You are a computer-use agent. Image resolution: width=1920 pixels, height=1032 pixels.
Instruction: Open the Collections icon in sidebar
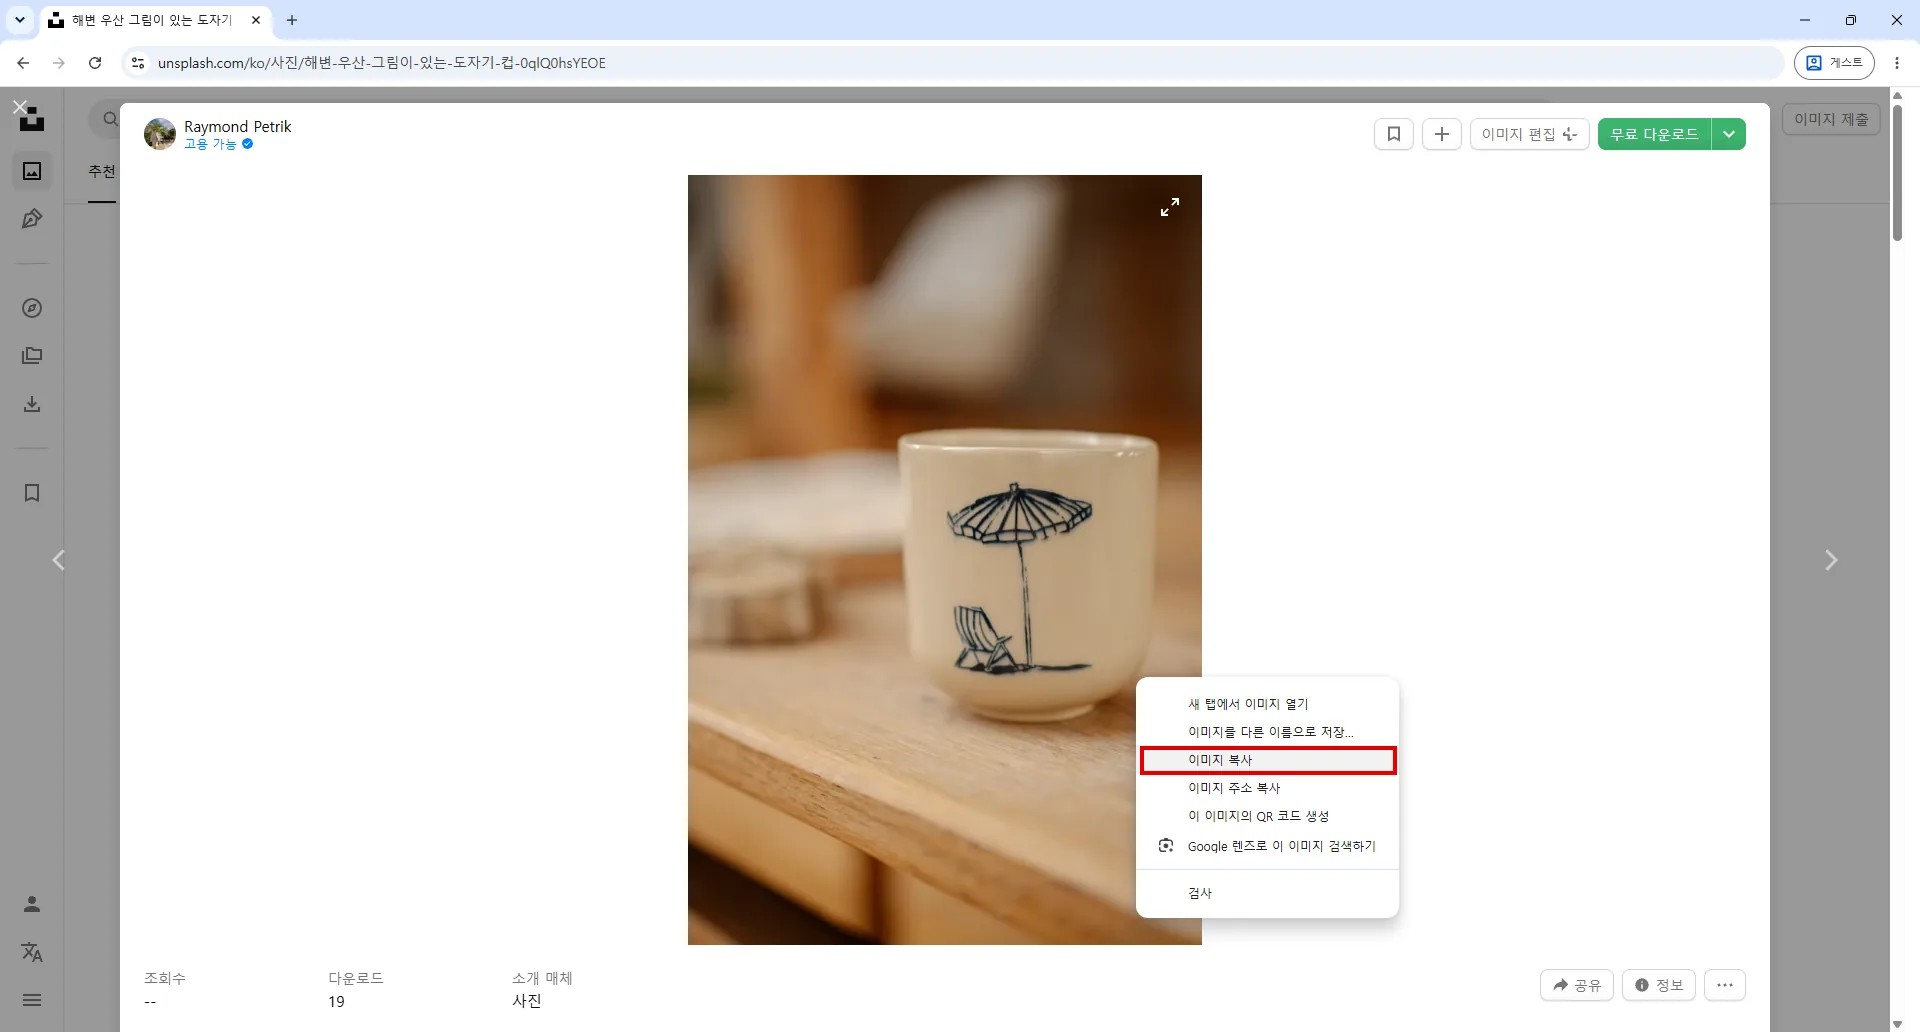[x=32, y=356]
